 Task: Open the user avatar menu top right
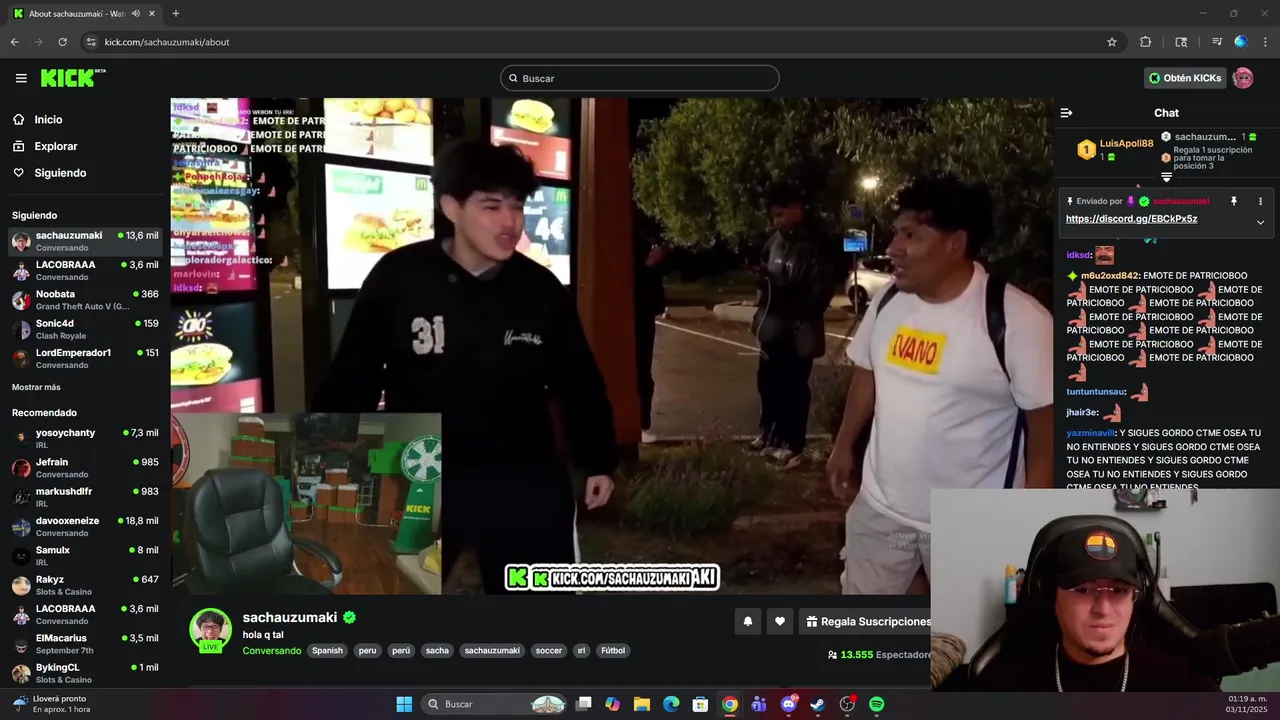point(1243,78)
